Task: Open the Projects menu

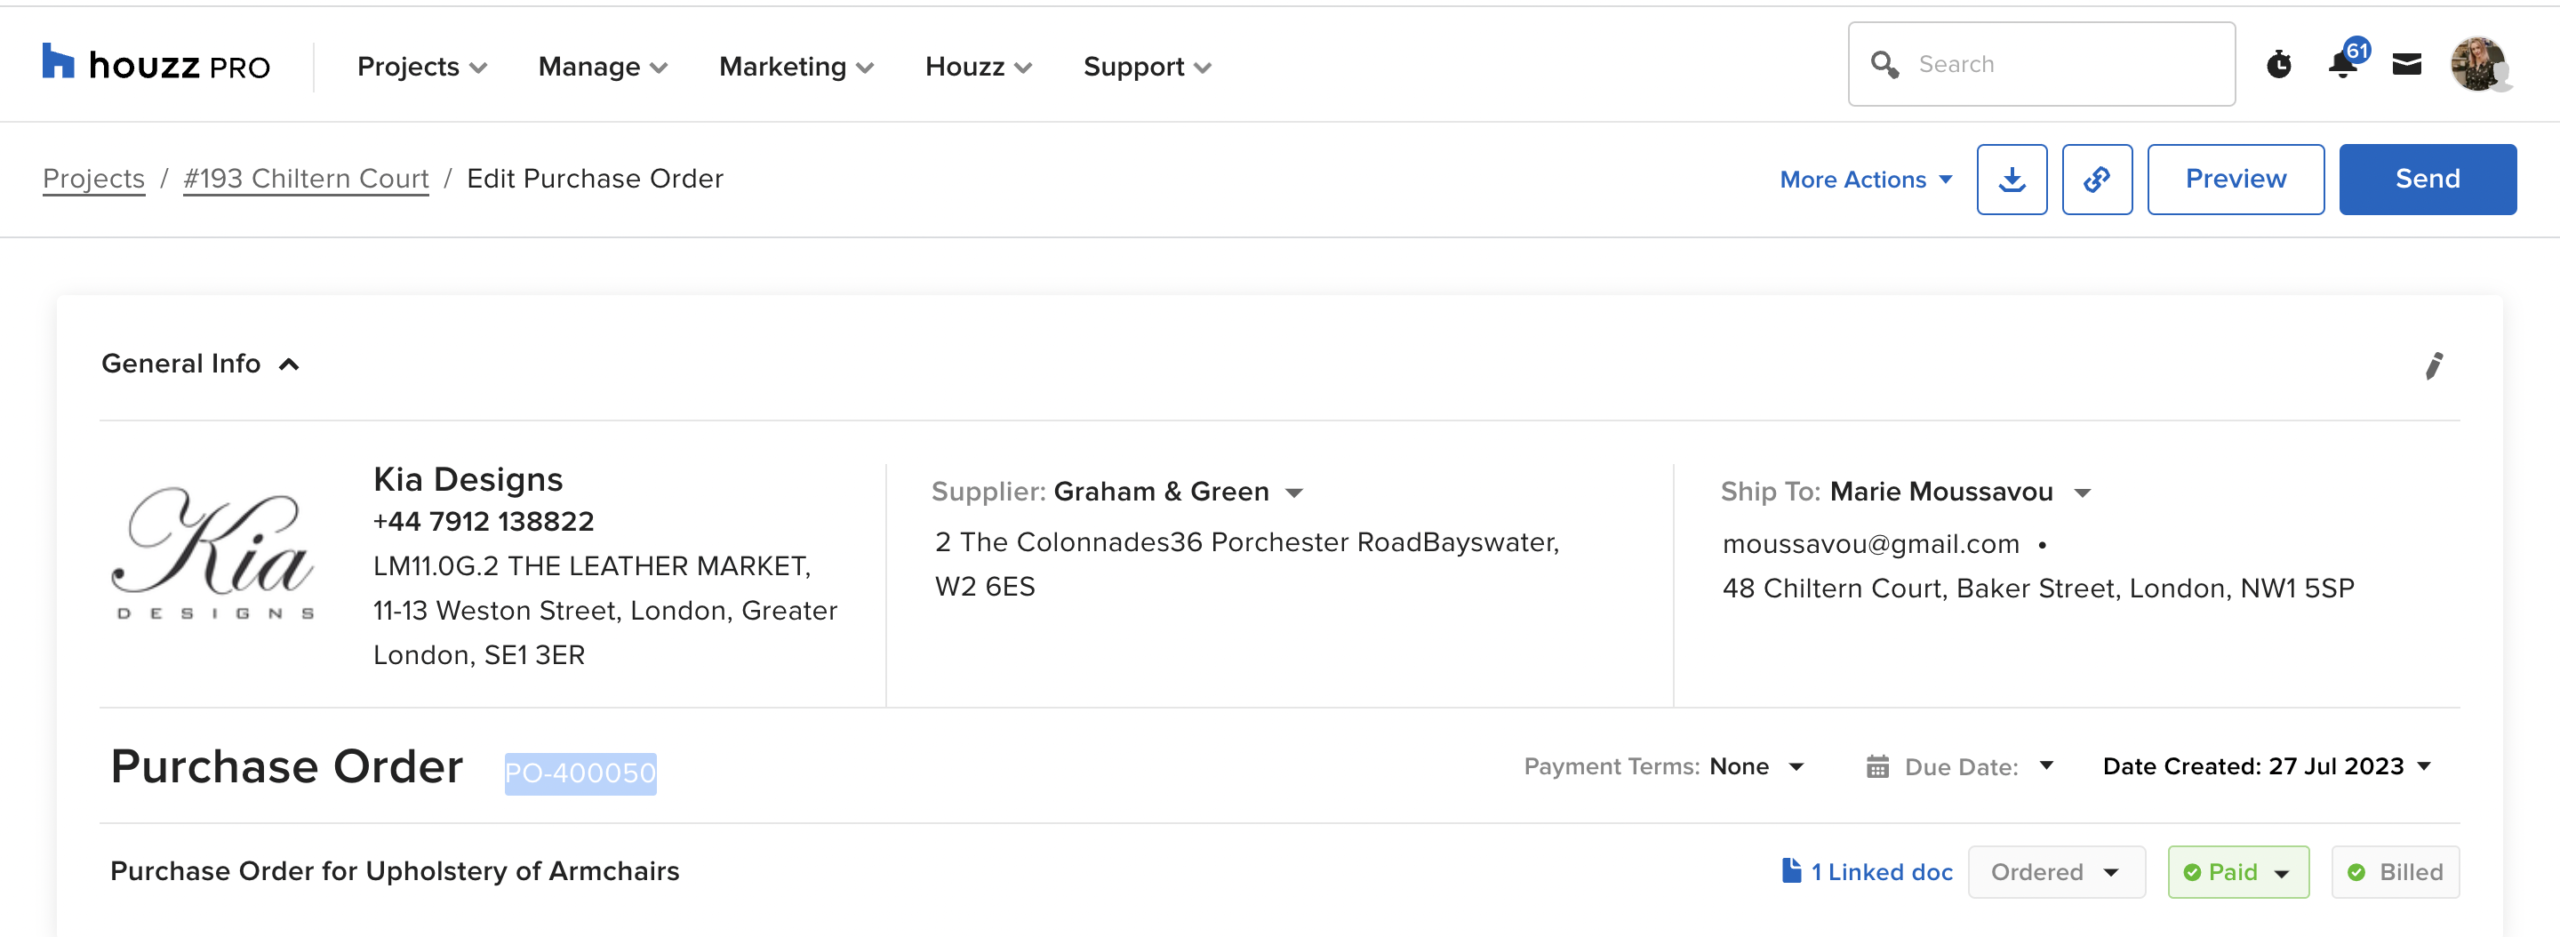Action: point(421,67)
